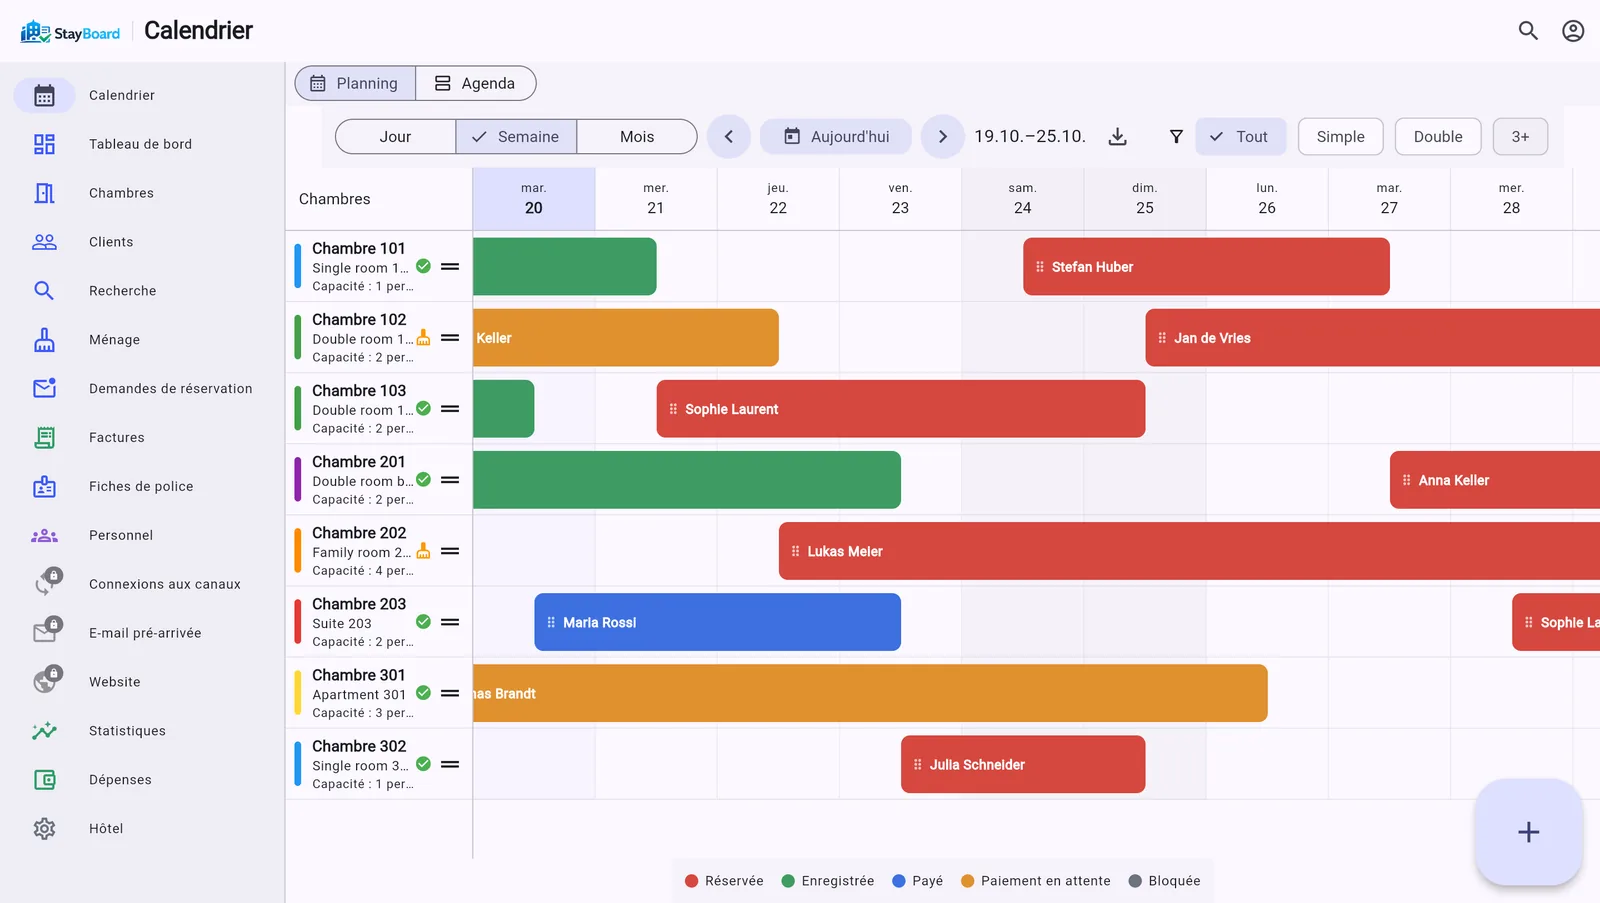Download the calendar export
Screen dimensions: 1600x903
pyautogui.click(x=1118, y=137)
